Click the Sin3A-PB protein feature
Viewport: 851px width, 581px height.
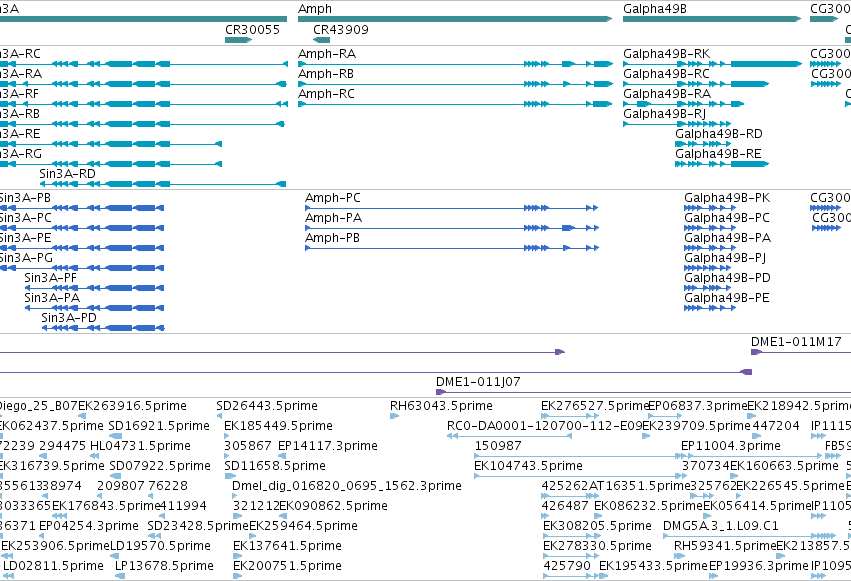[x=82, y=208]
